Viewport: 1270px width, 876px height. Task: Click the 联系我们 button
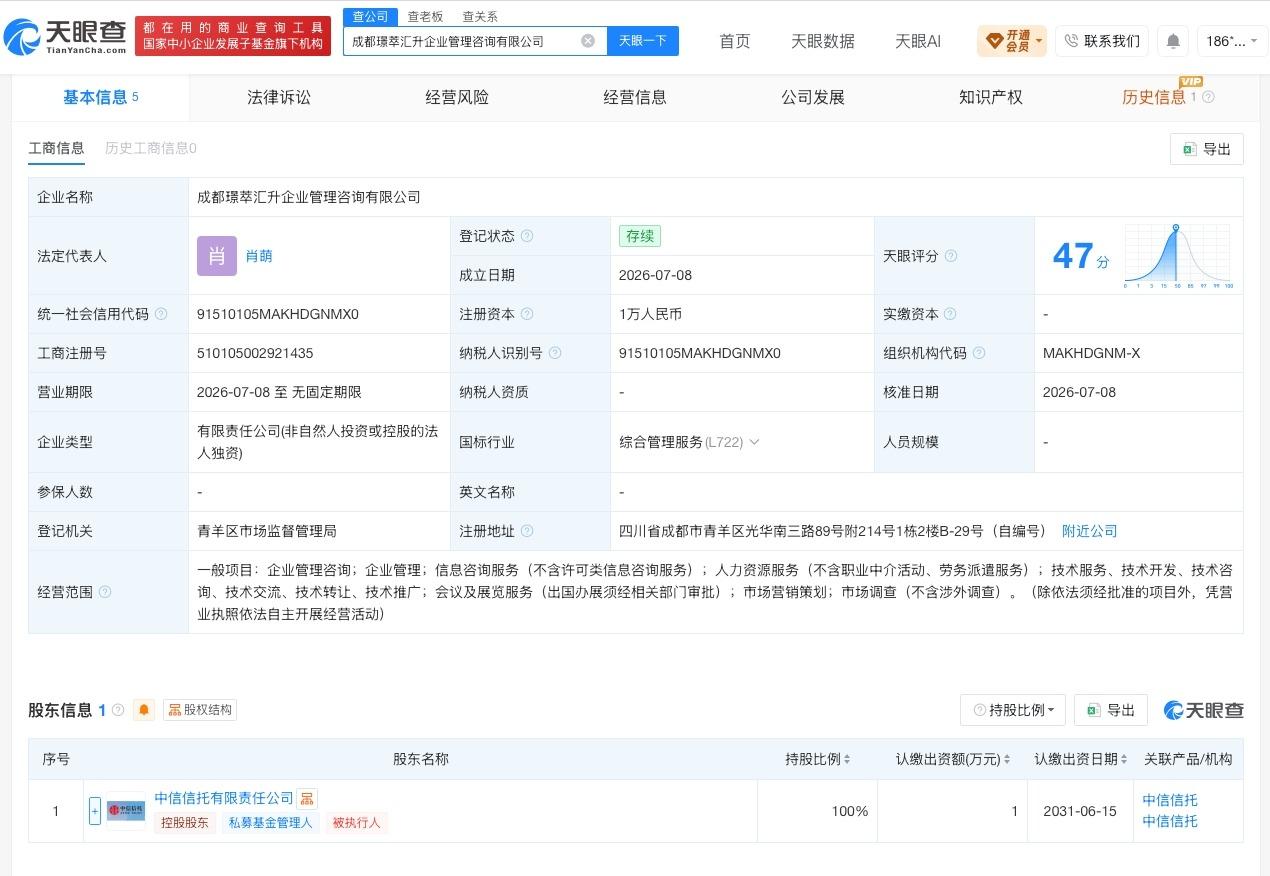tap(1102, 41)
